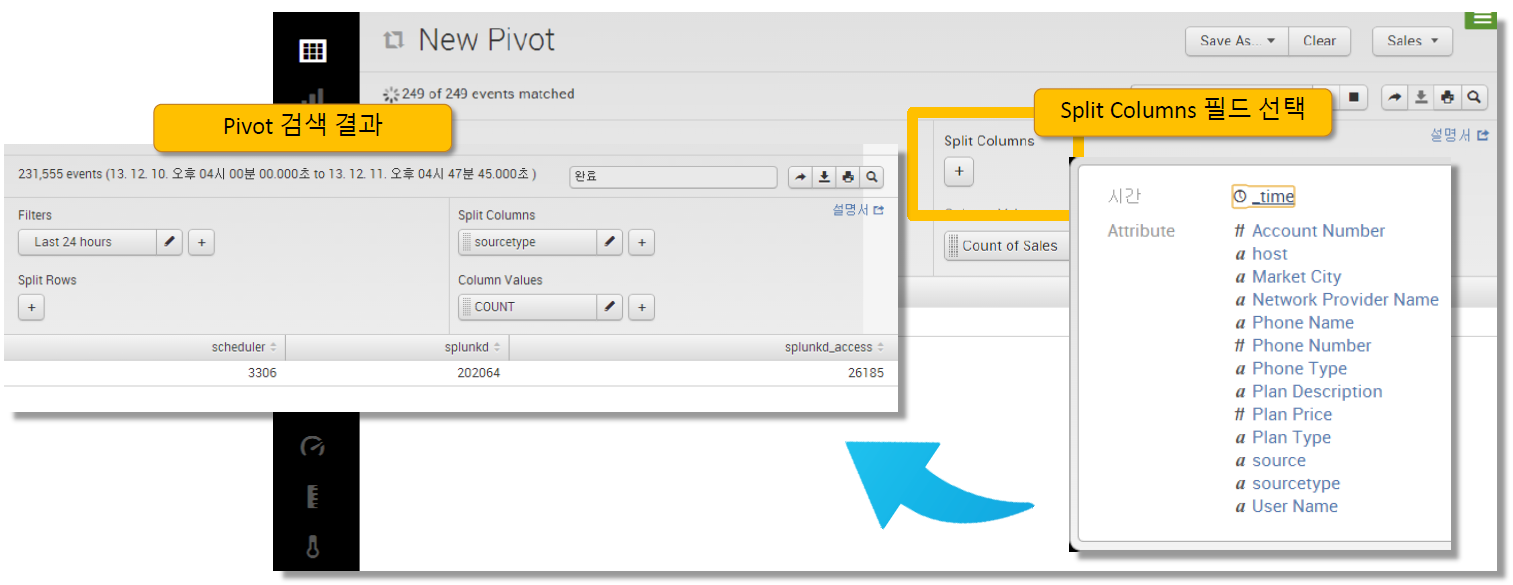The image size is (1513, 585).
Task: Open the export share arrow icon
Action: [800, 177]
